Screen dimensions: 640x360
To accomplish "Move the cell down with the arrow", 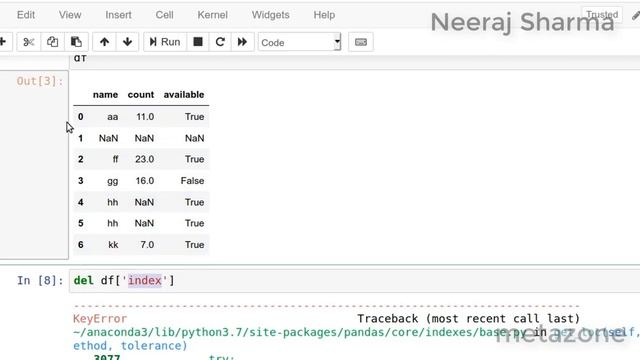I will [127, 42].
